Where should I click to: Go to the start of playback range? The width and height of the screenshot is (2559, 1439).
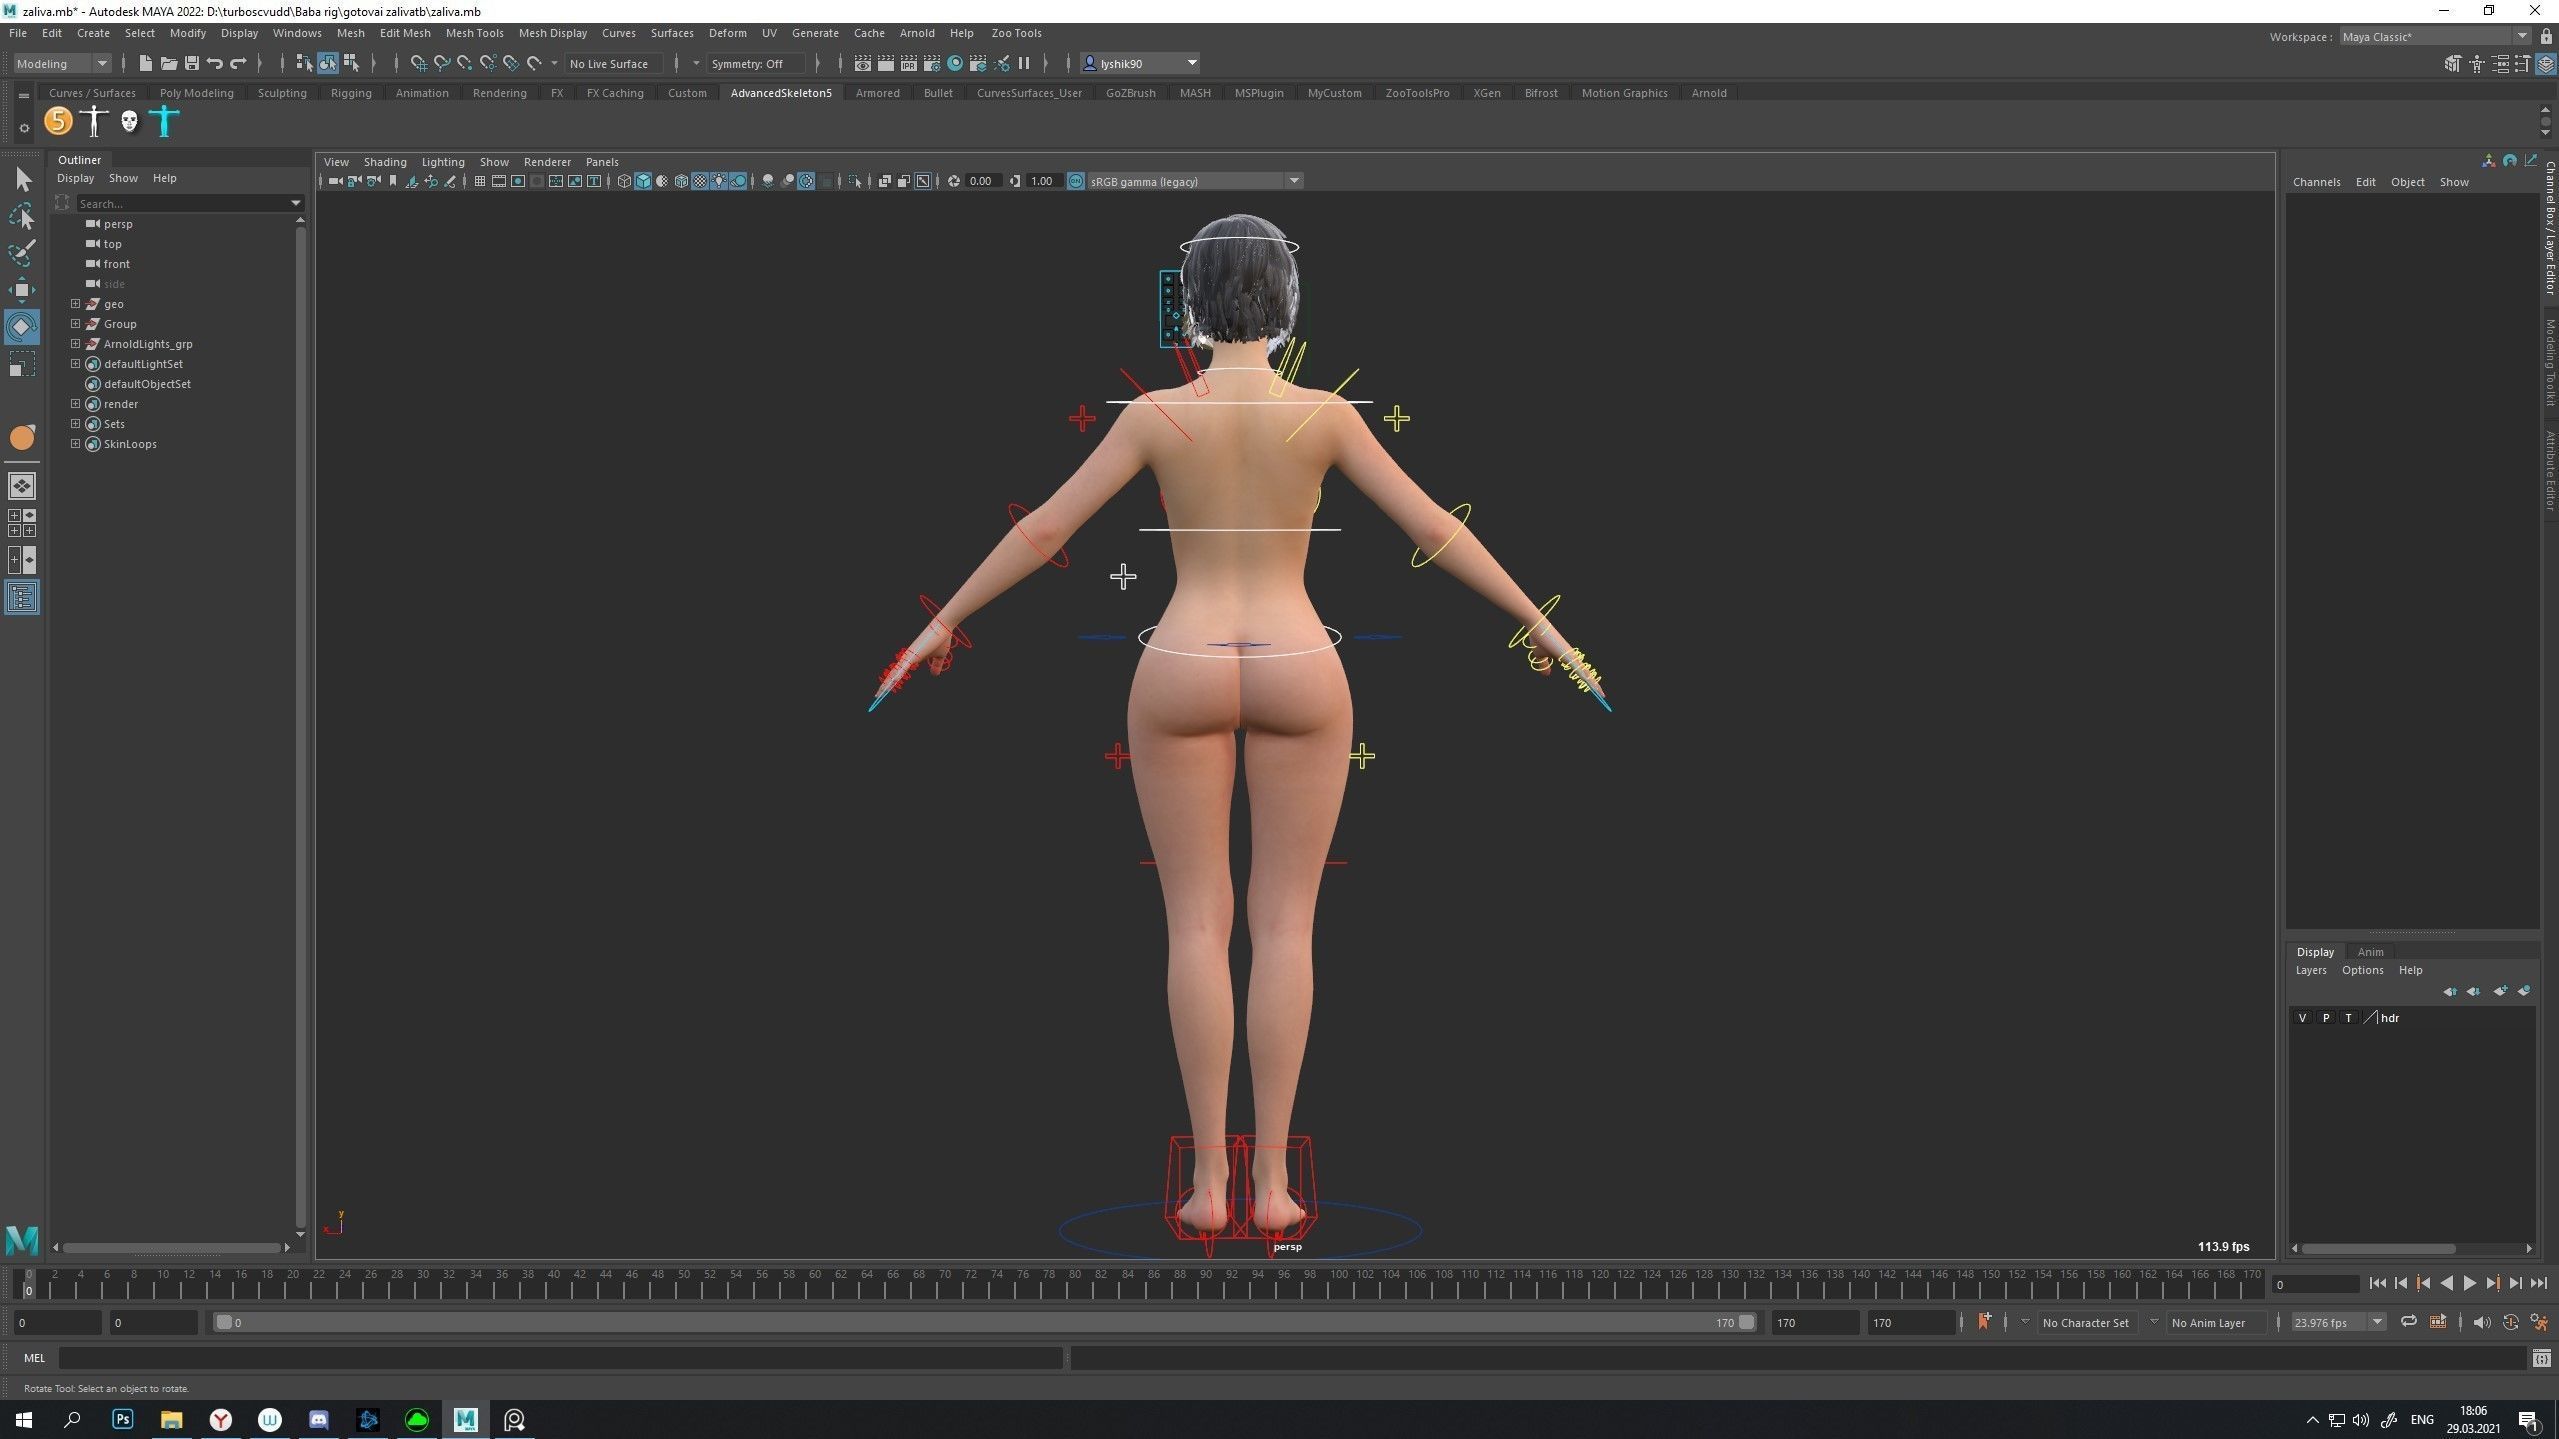(2377, 1283)
